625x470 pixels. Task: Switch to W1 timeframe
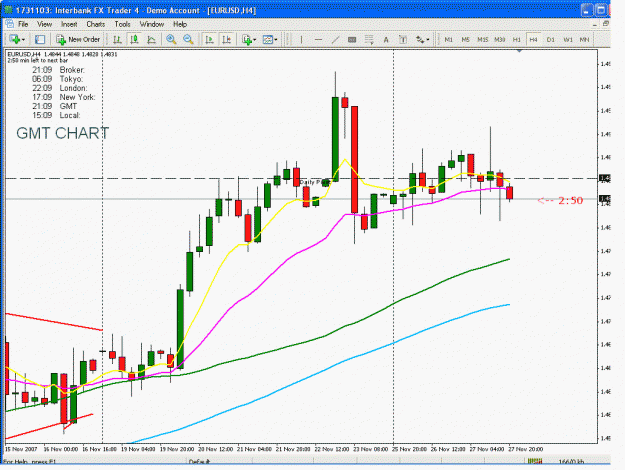[x=568, y=39]
